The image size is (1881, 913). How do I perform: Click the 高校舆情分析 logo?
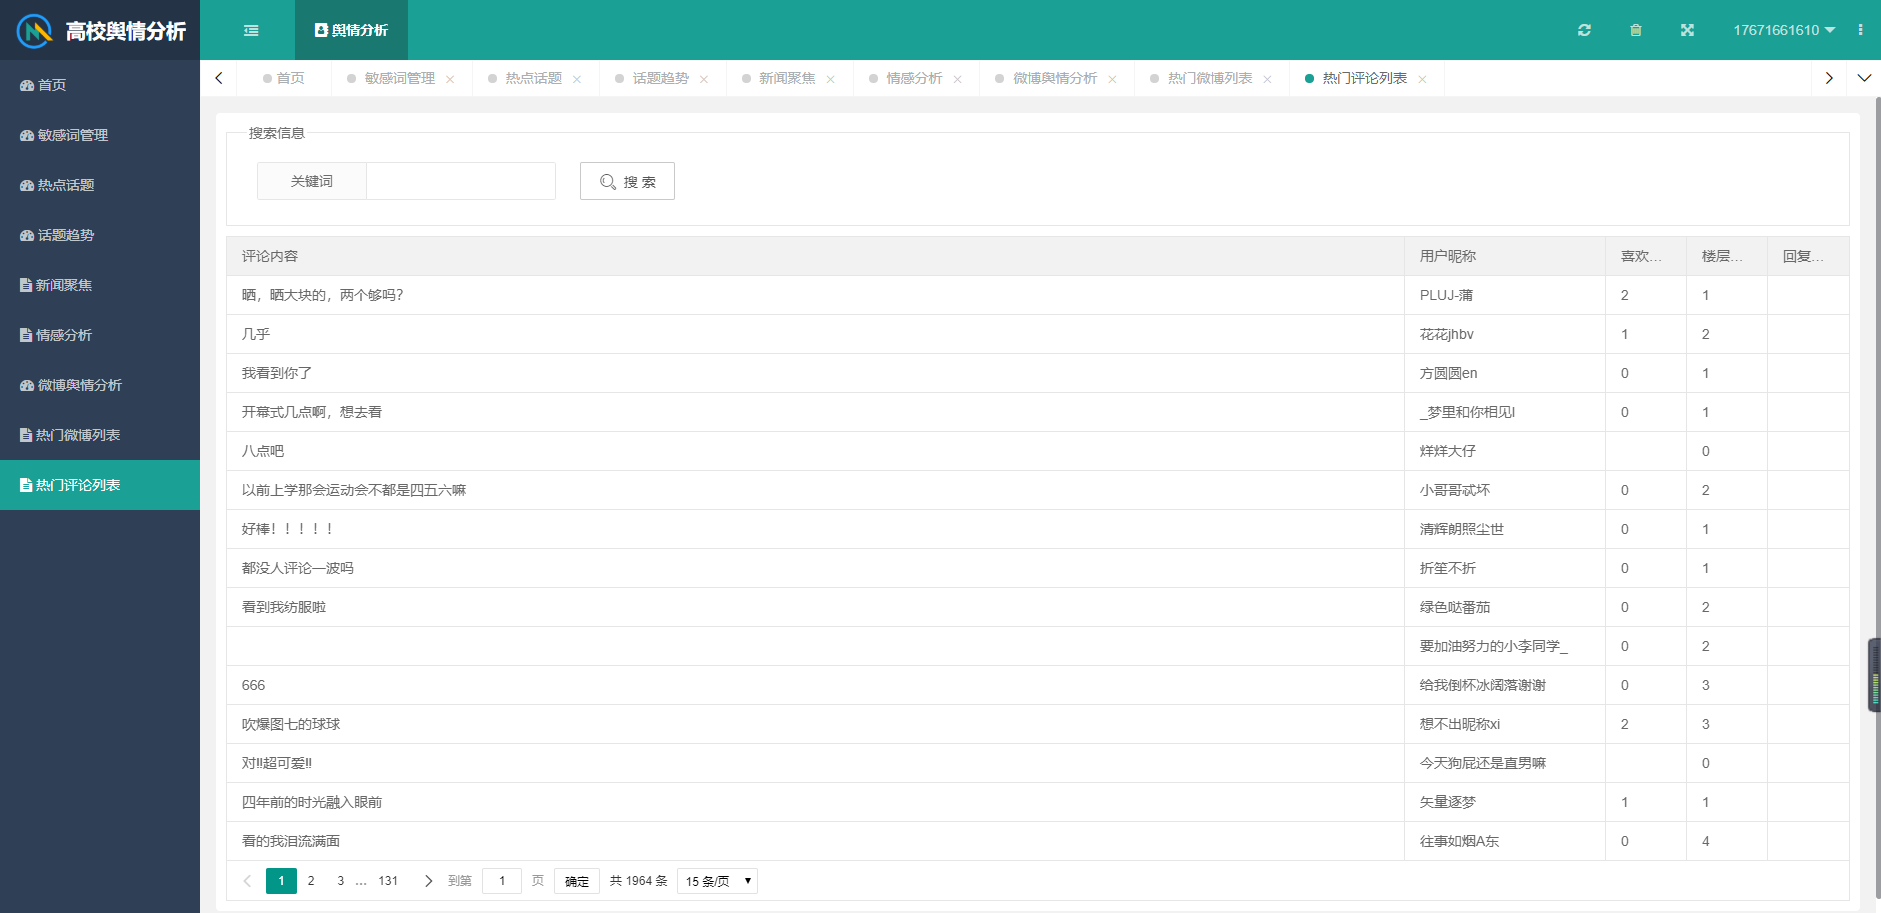point(100,30)
